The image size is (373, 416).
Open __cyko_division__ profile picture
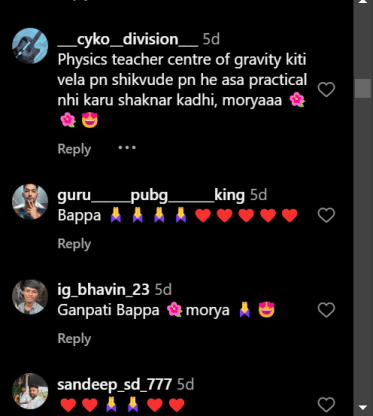pyautogui.click(x=30, y=46)
